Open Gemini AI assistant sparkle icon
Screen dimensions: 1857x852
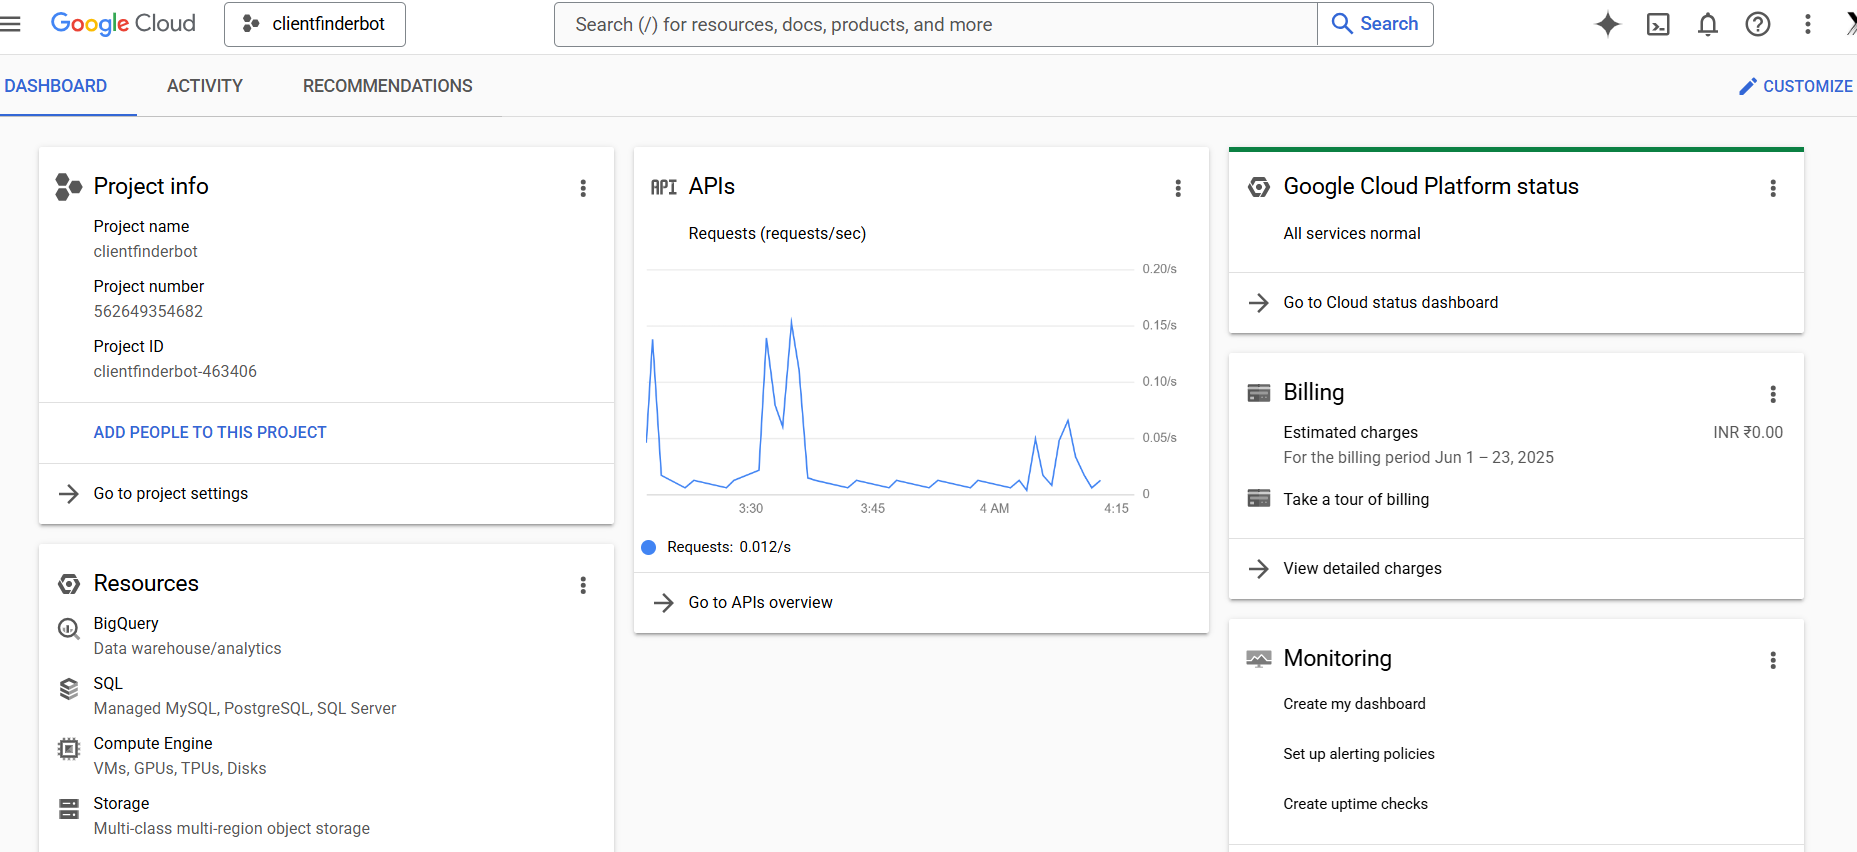1607,24
